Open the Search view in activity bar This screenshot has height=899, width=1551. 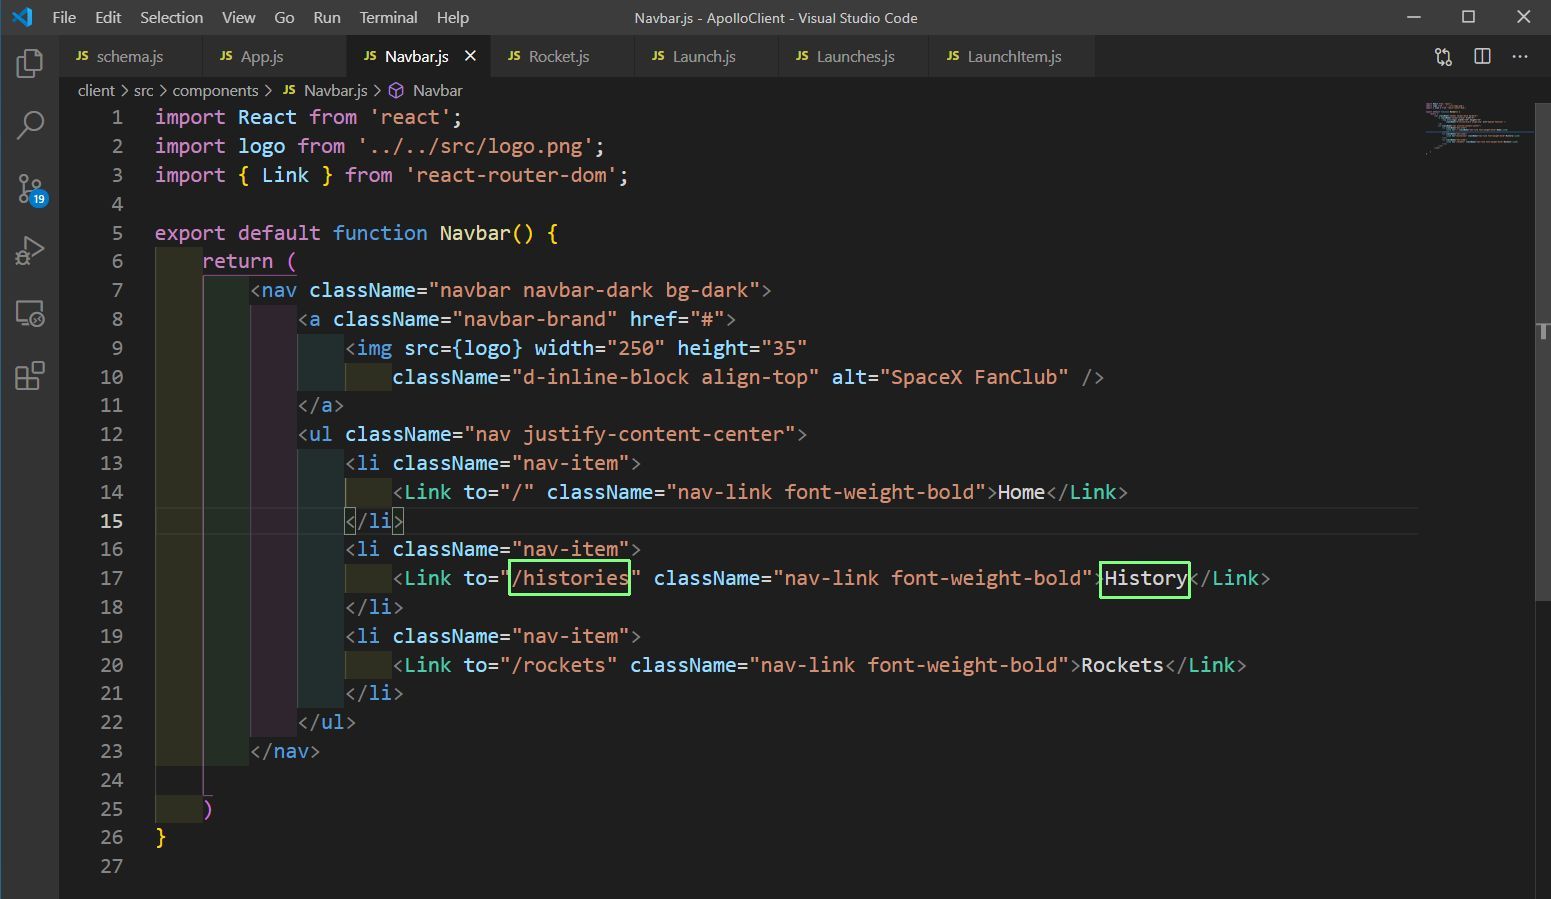click(30, 125)
